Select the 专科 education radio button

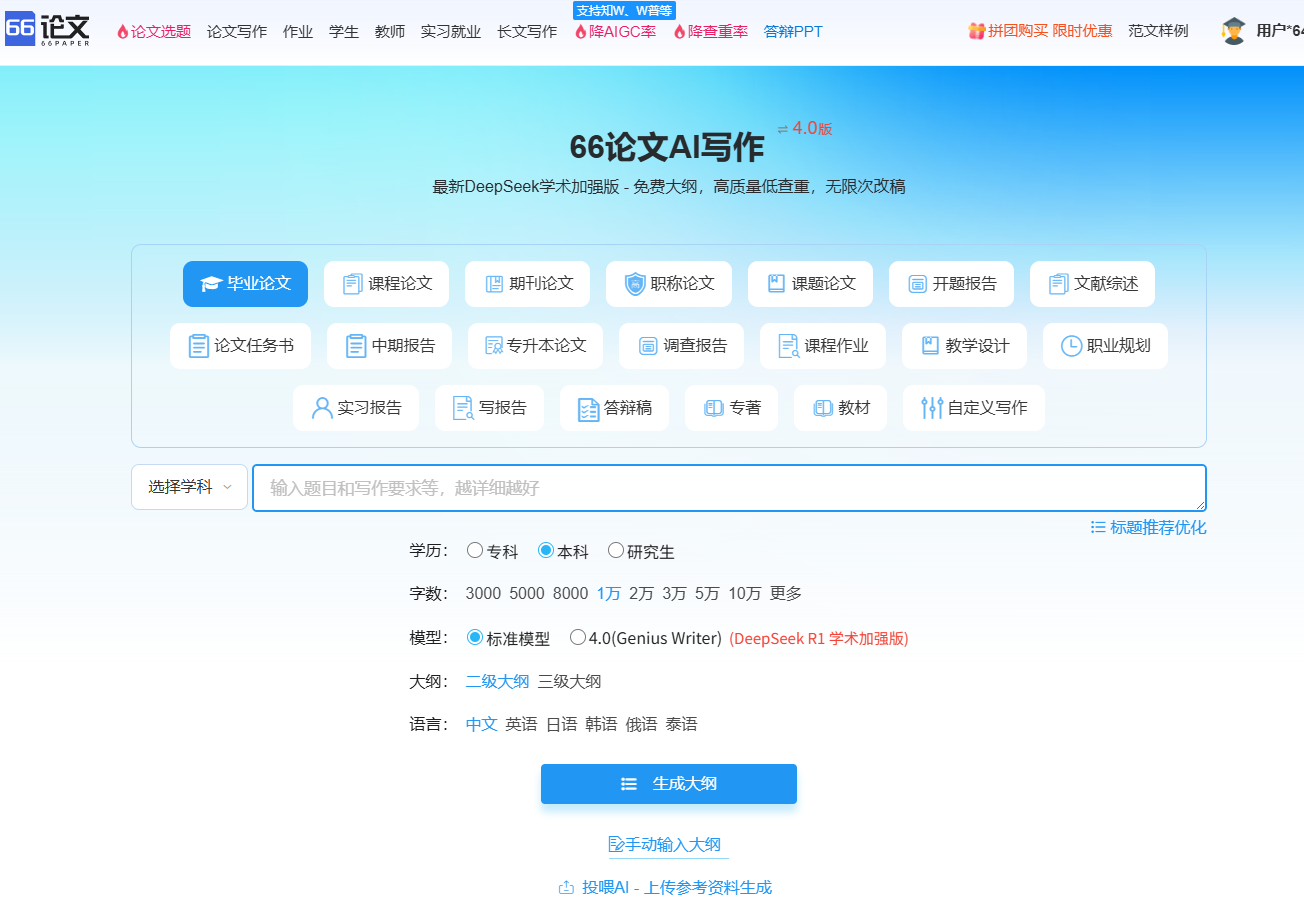[x=475, y=550]
